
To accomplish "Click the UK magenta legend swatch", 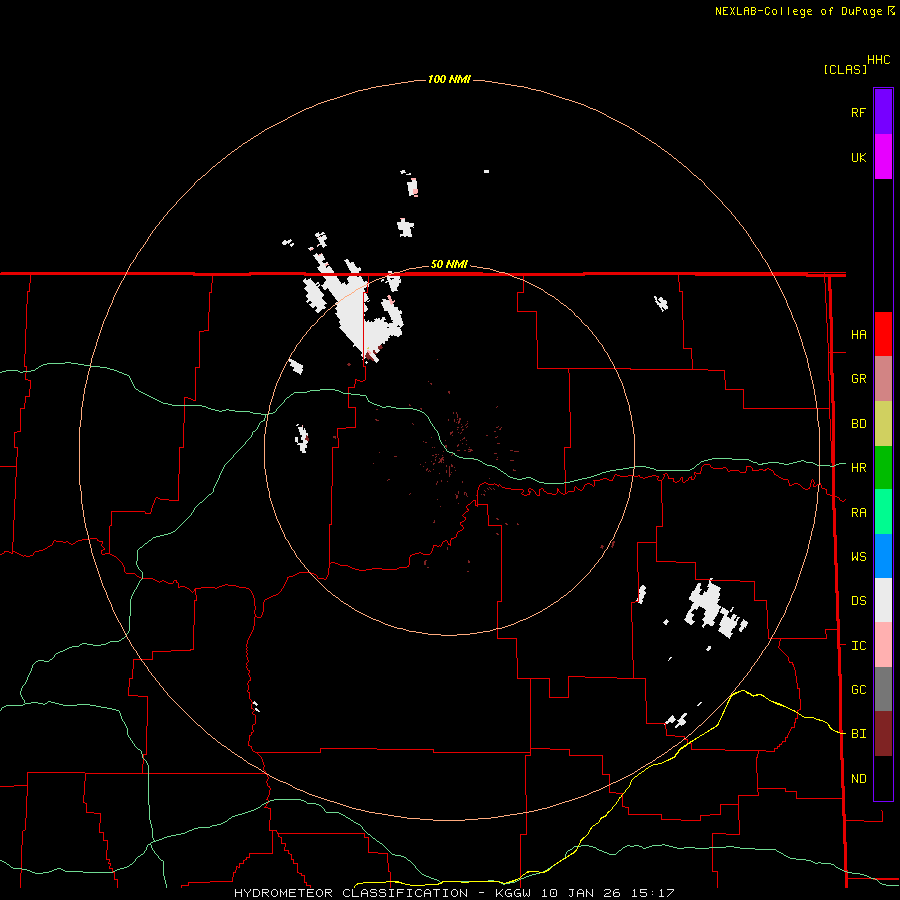I will click(x=883, y=157).
